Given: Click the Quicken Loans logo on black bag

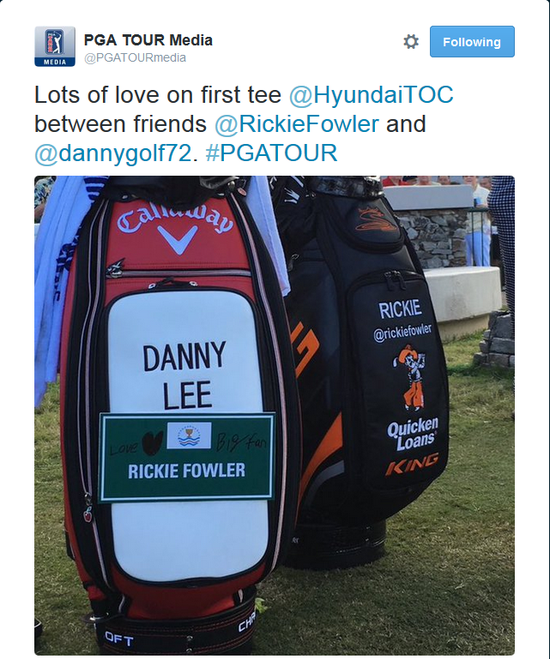Looking at the screenshot, I should pos(413,434).
